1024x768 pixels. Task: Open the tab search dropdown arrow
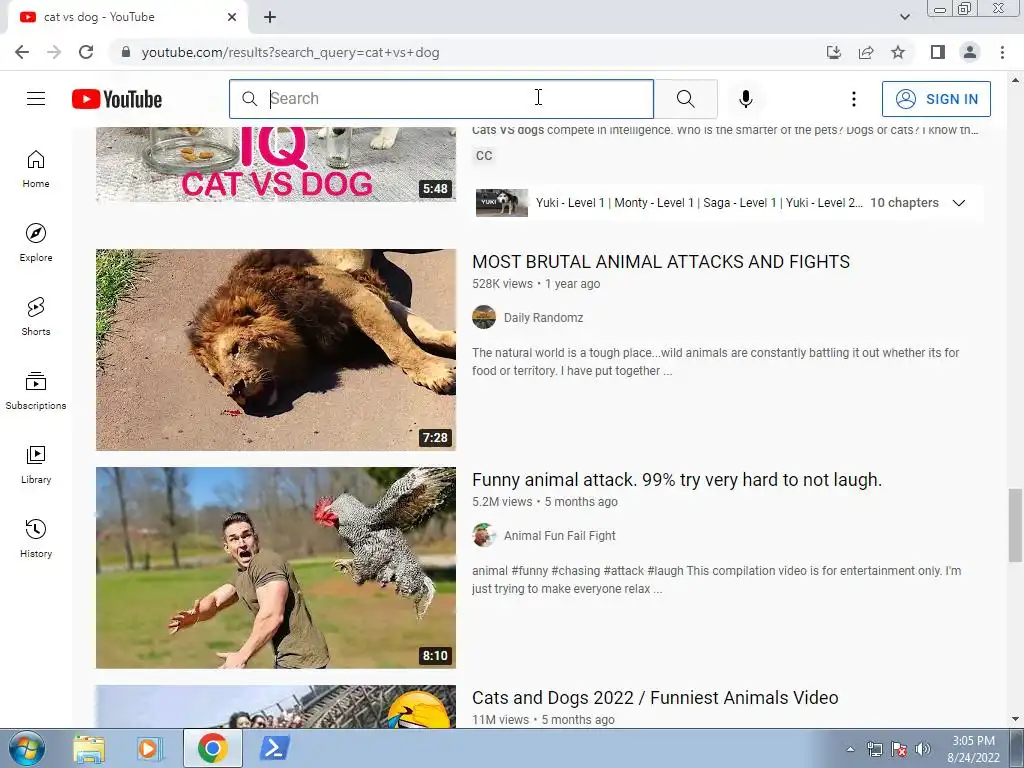click(904, 17)
